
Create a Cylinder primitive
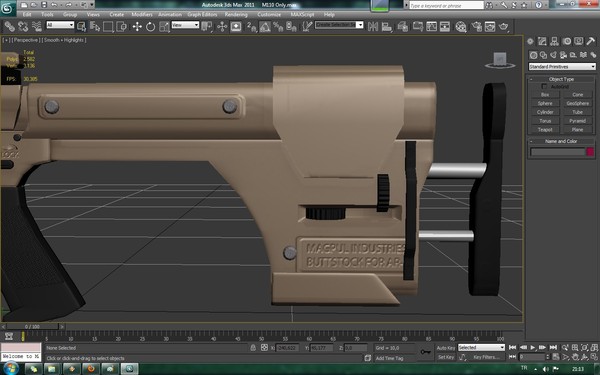[545, 112]
